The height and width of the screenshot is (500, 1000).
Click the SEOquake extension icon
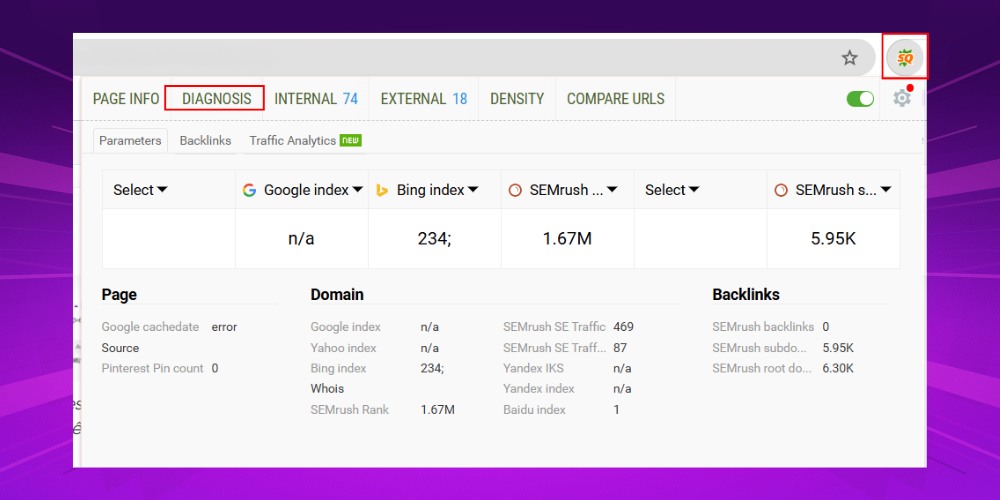click(905, 58)
